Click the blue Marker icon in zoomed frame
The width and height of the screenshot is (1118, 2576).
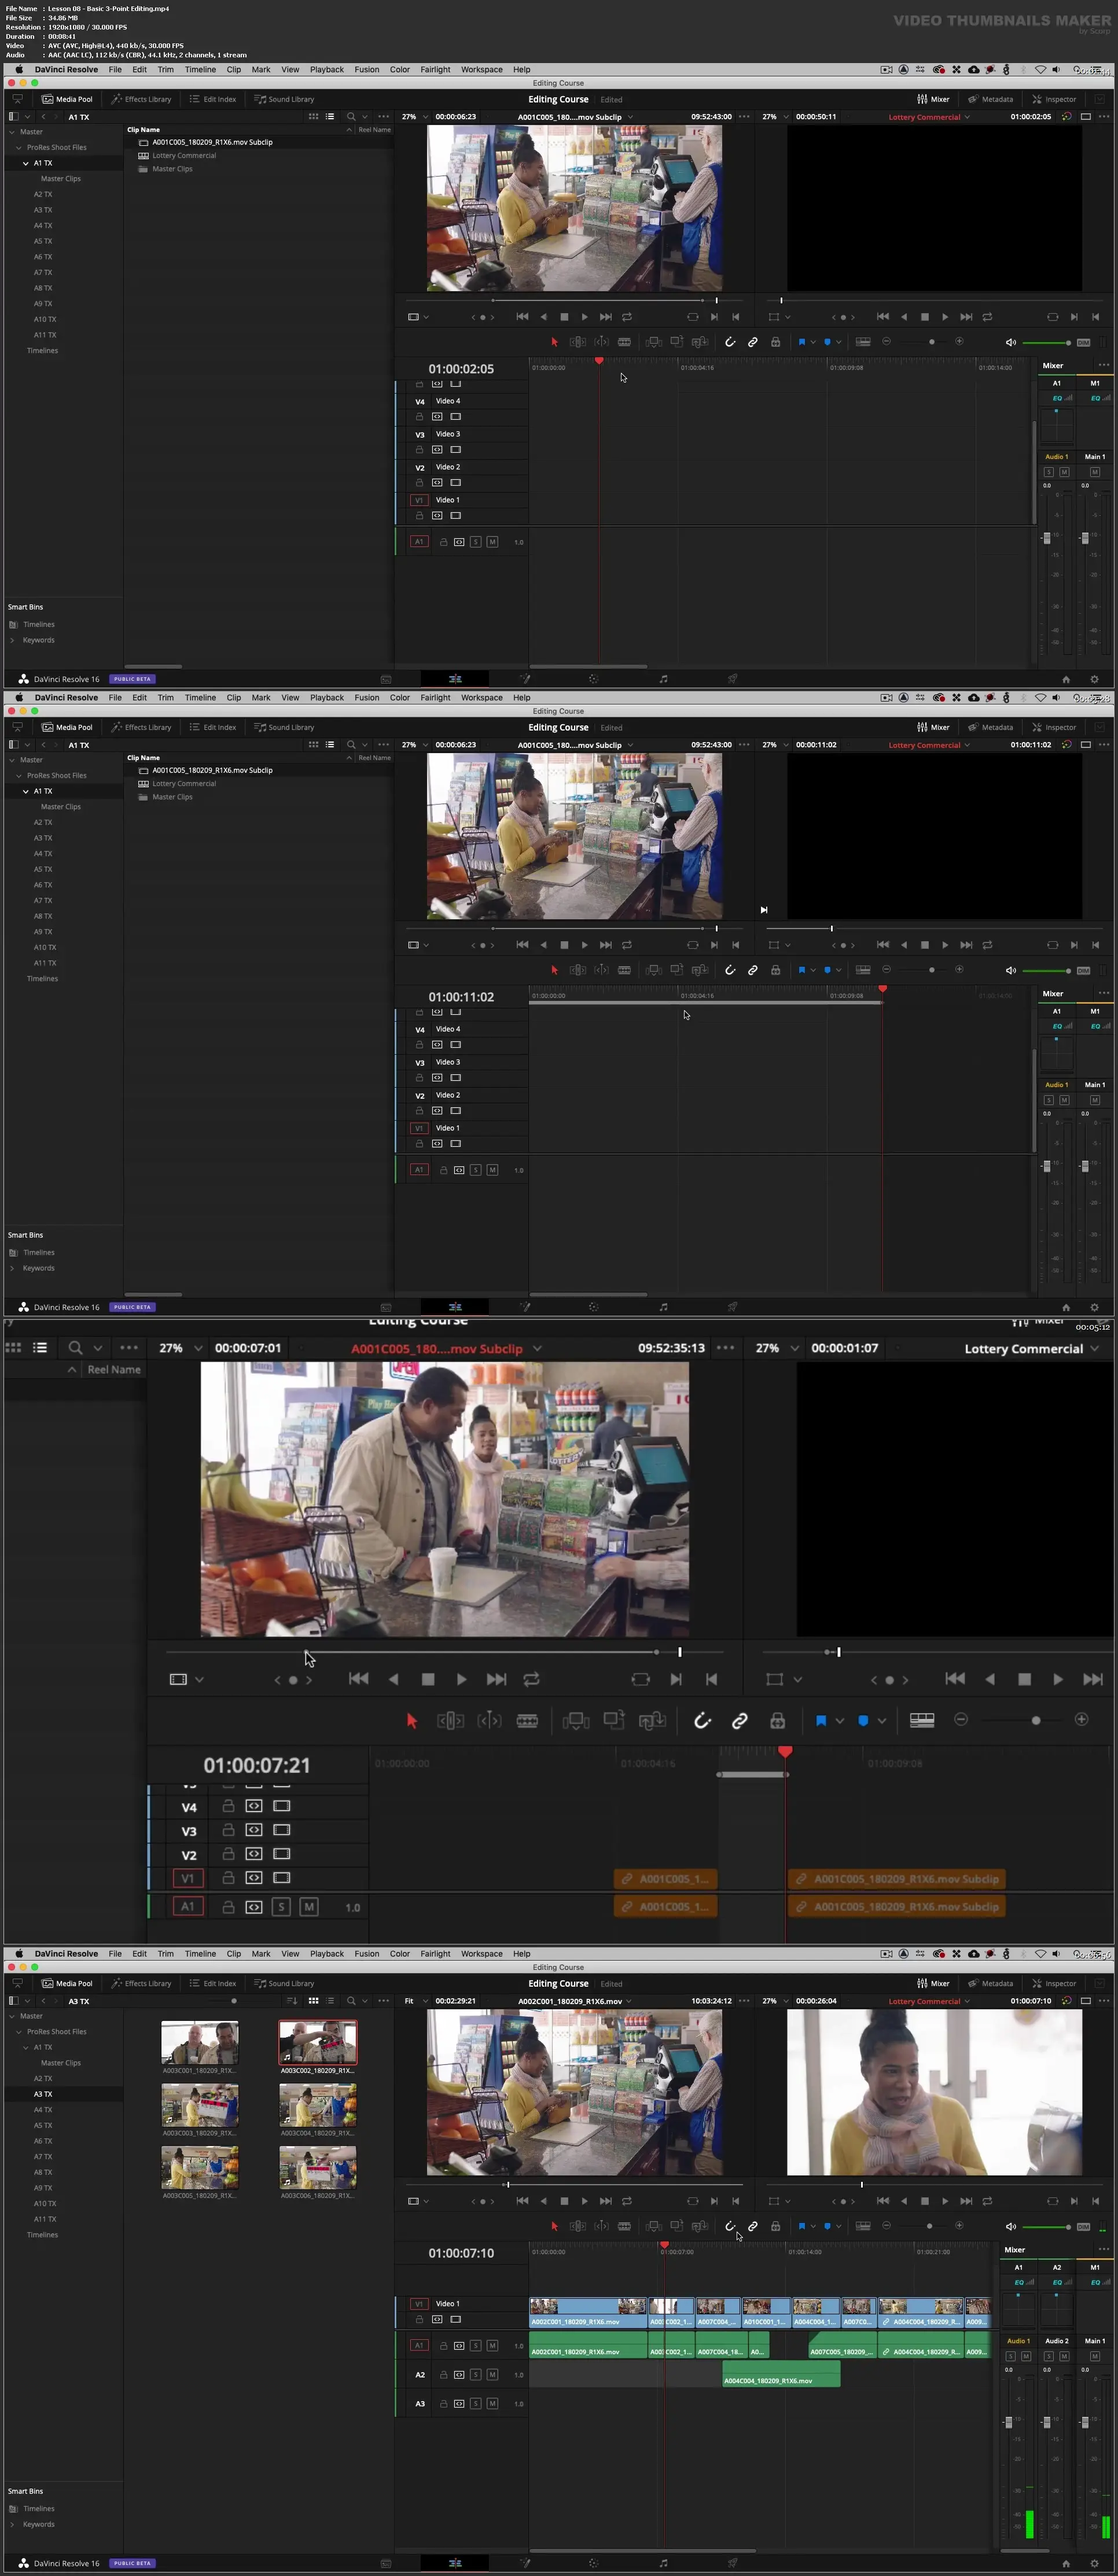863,1720
